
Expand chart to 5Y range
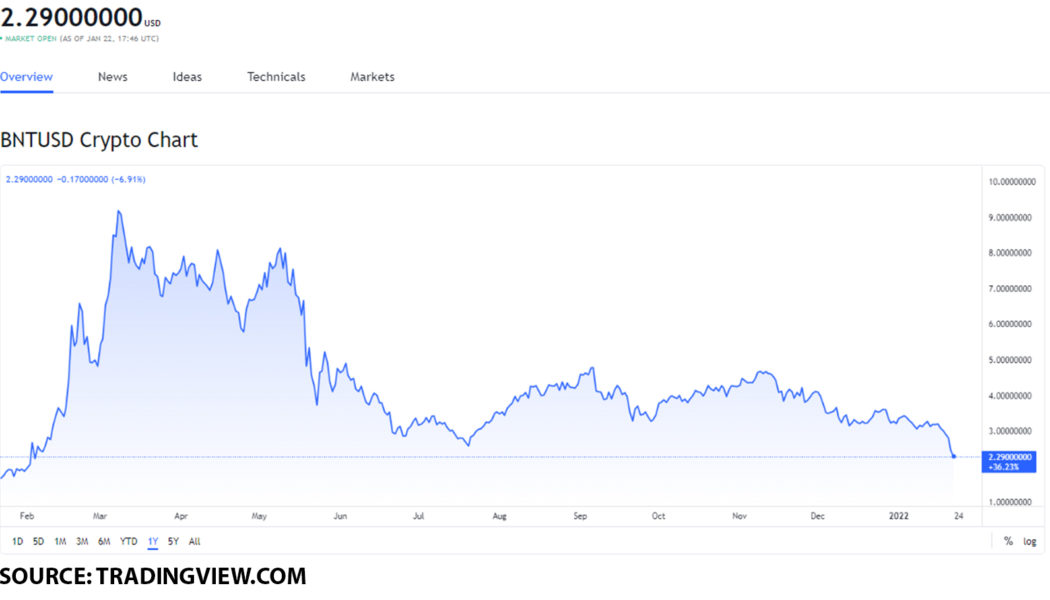174,541
